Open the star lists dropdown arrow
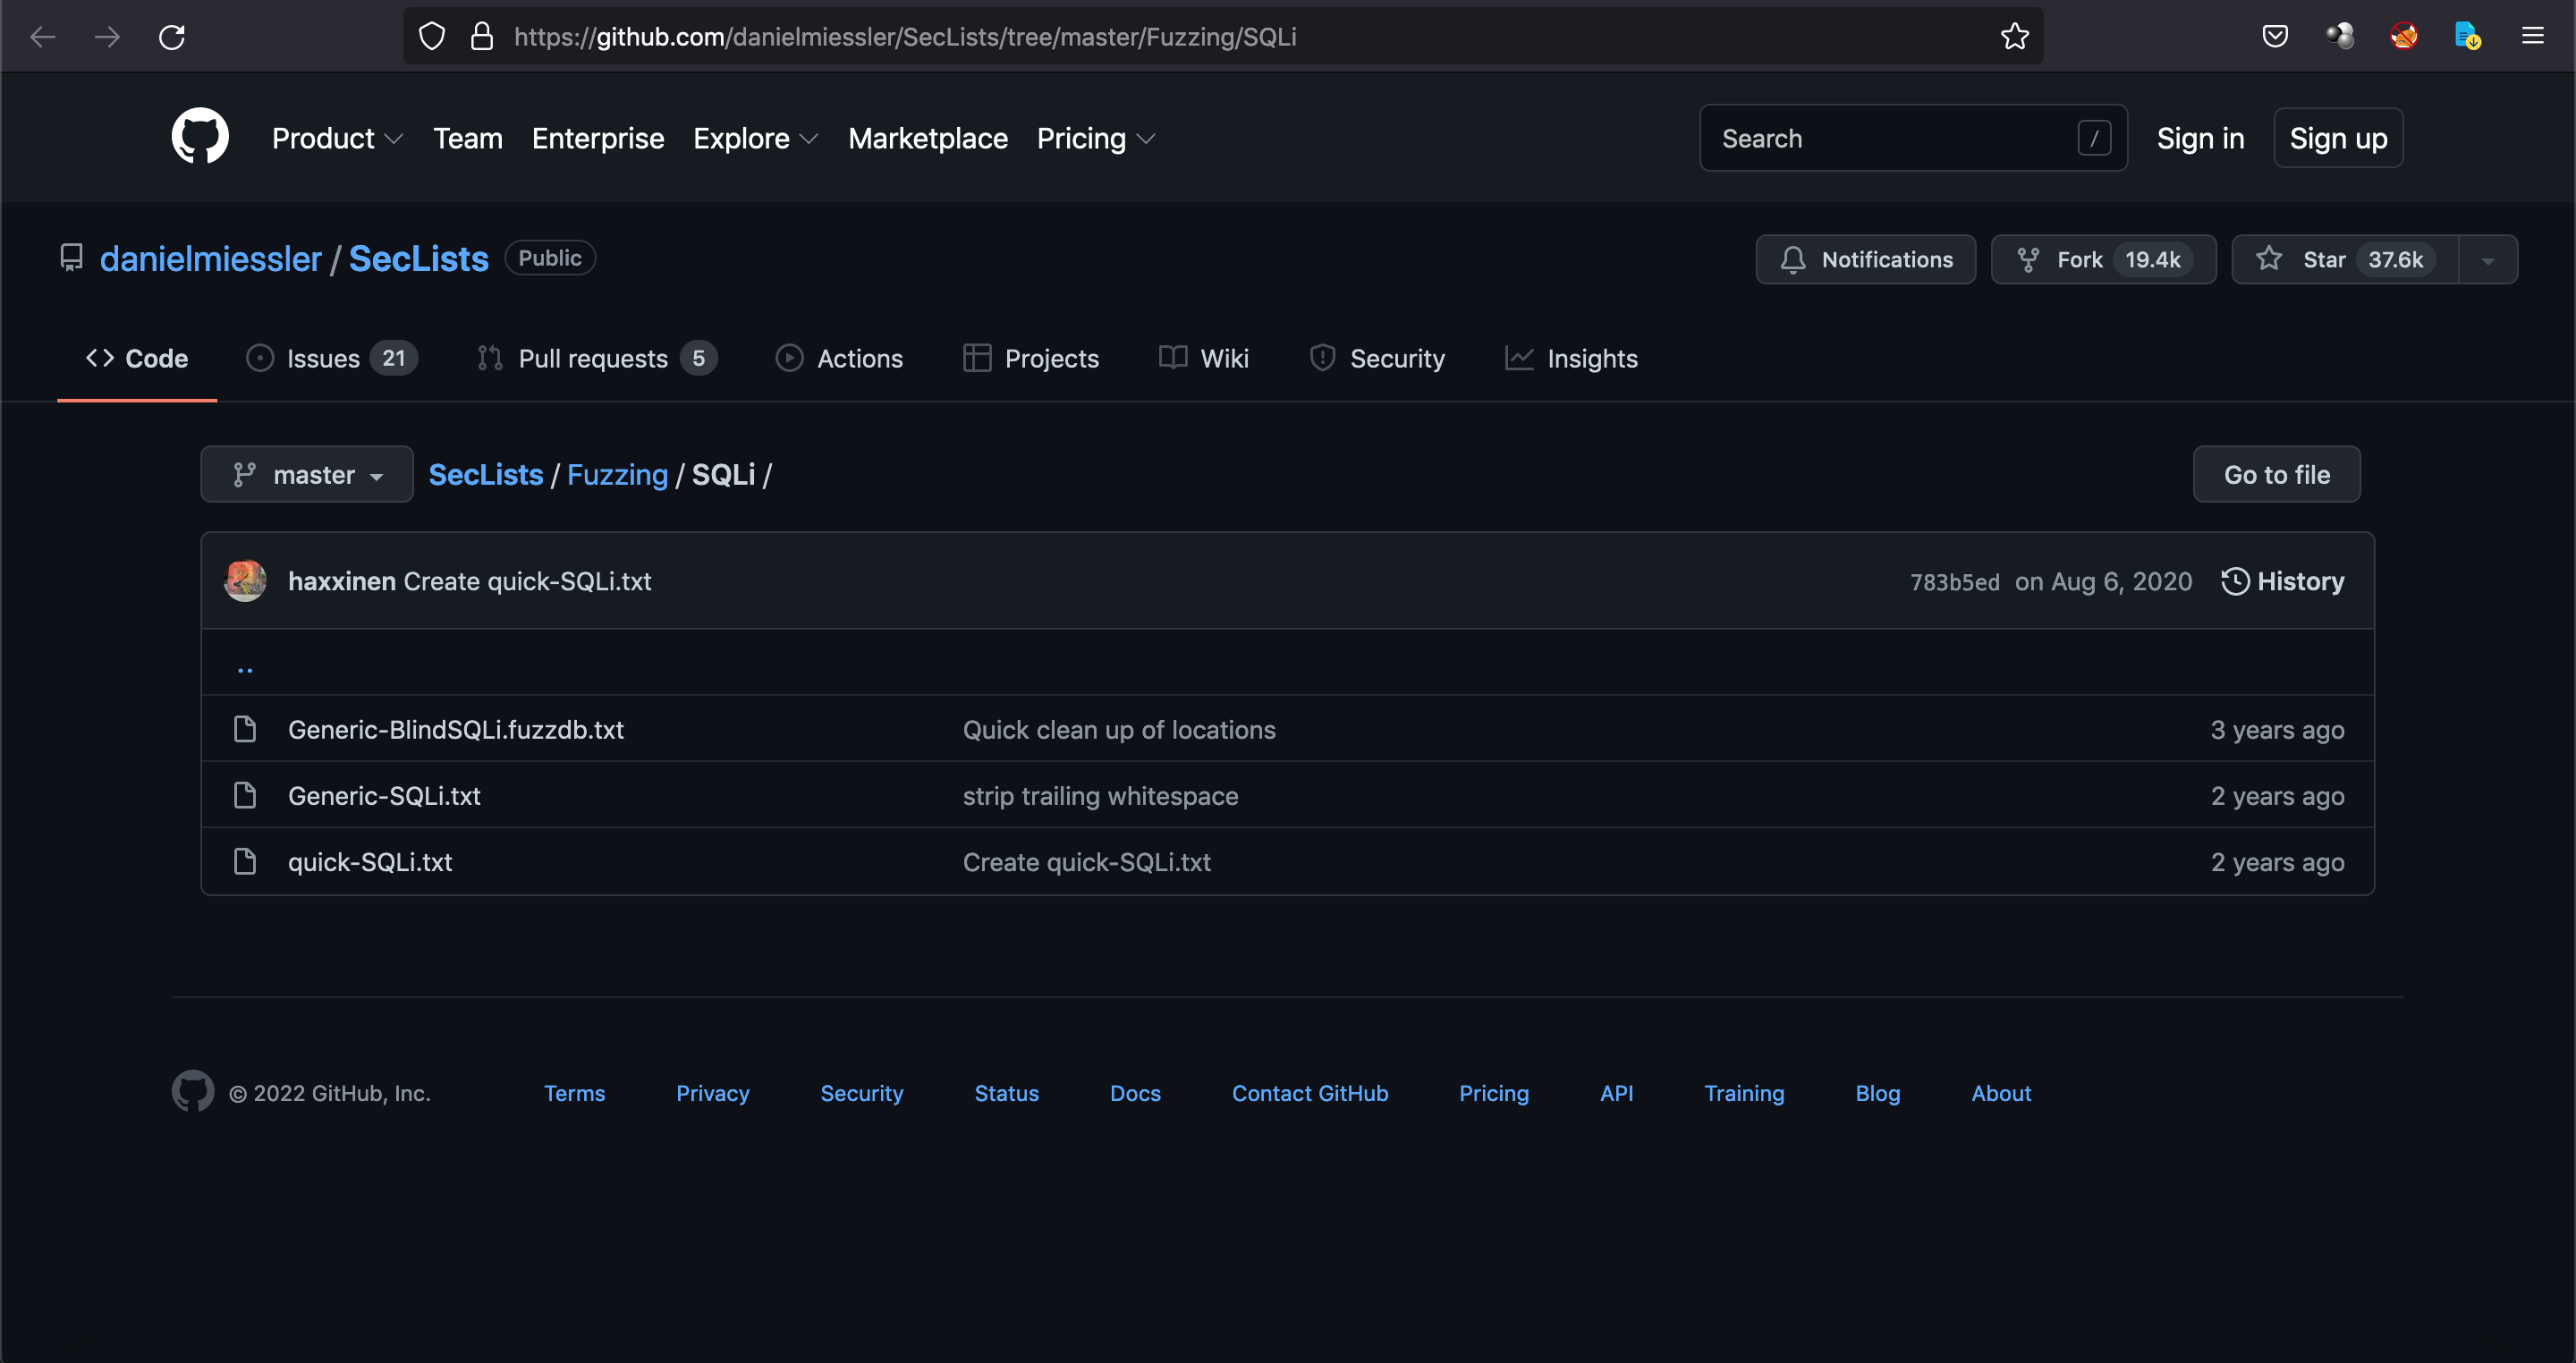Viewport: 2576px width, 1363px height. point(2488,260)
